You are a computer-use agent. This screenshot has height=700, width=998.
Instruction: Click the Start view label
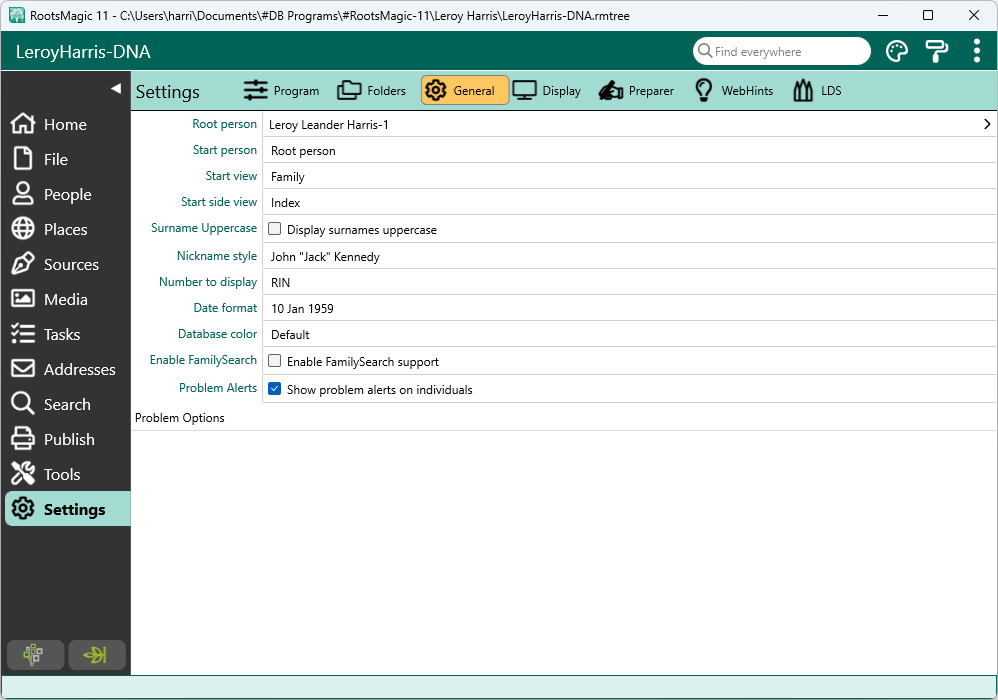[x=231, y=176]
